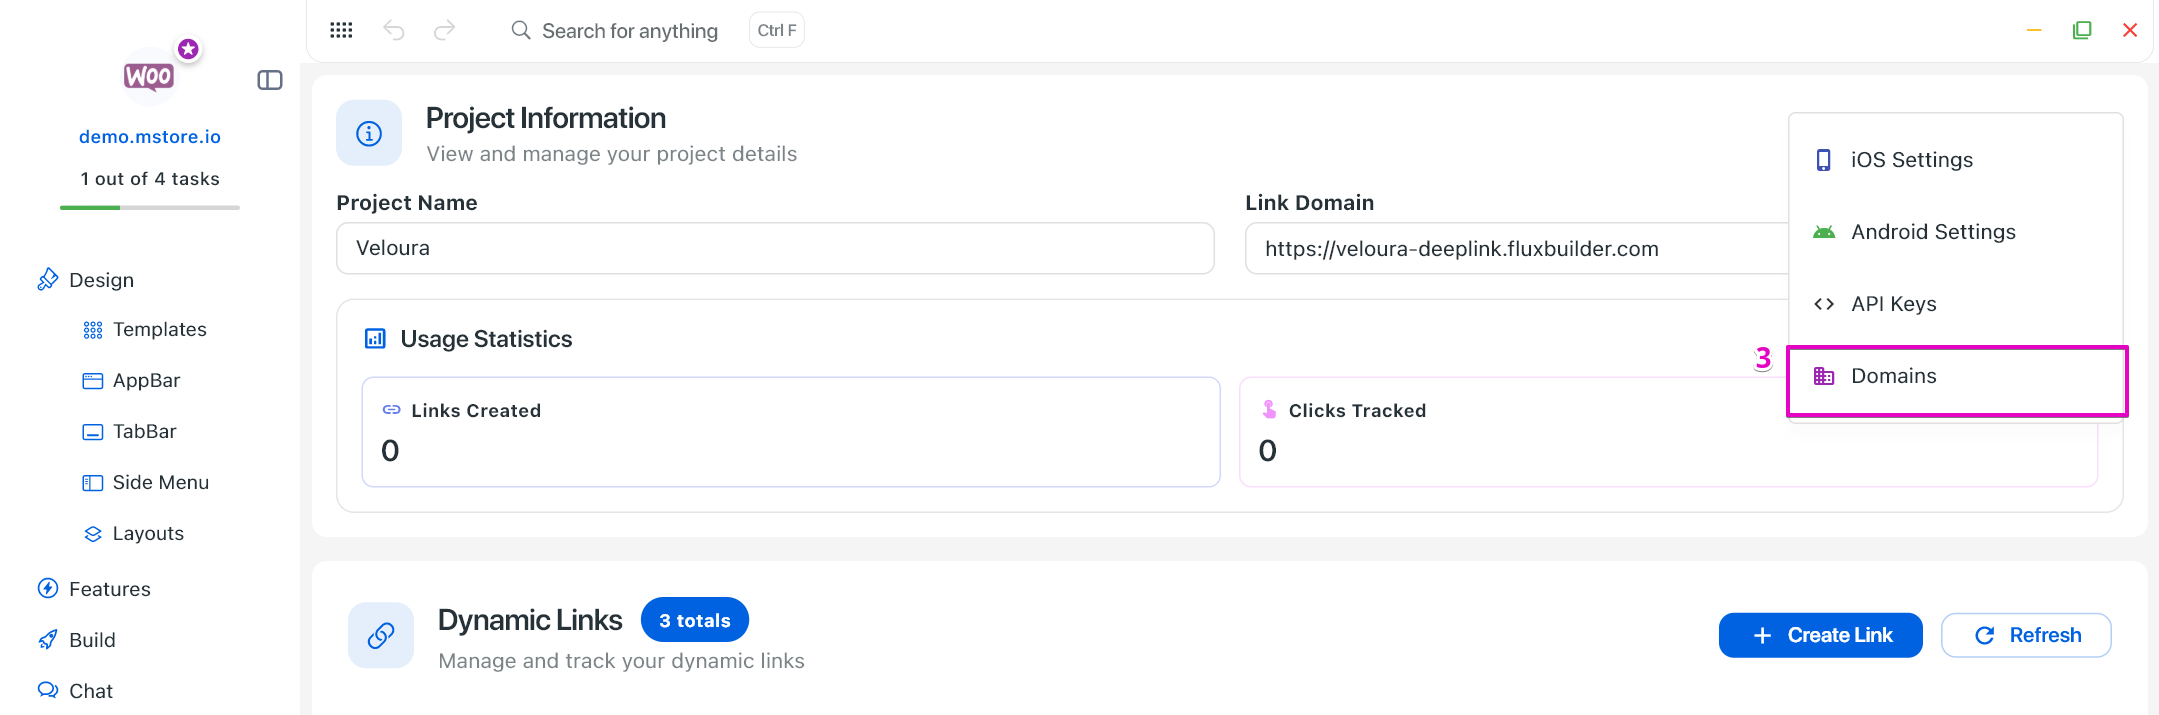Click the tasks progress bar
Image resolution: width=2159 pixels, height=715 pixels.
click(150, 207)
